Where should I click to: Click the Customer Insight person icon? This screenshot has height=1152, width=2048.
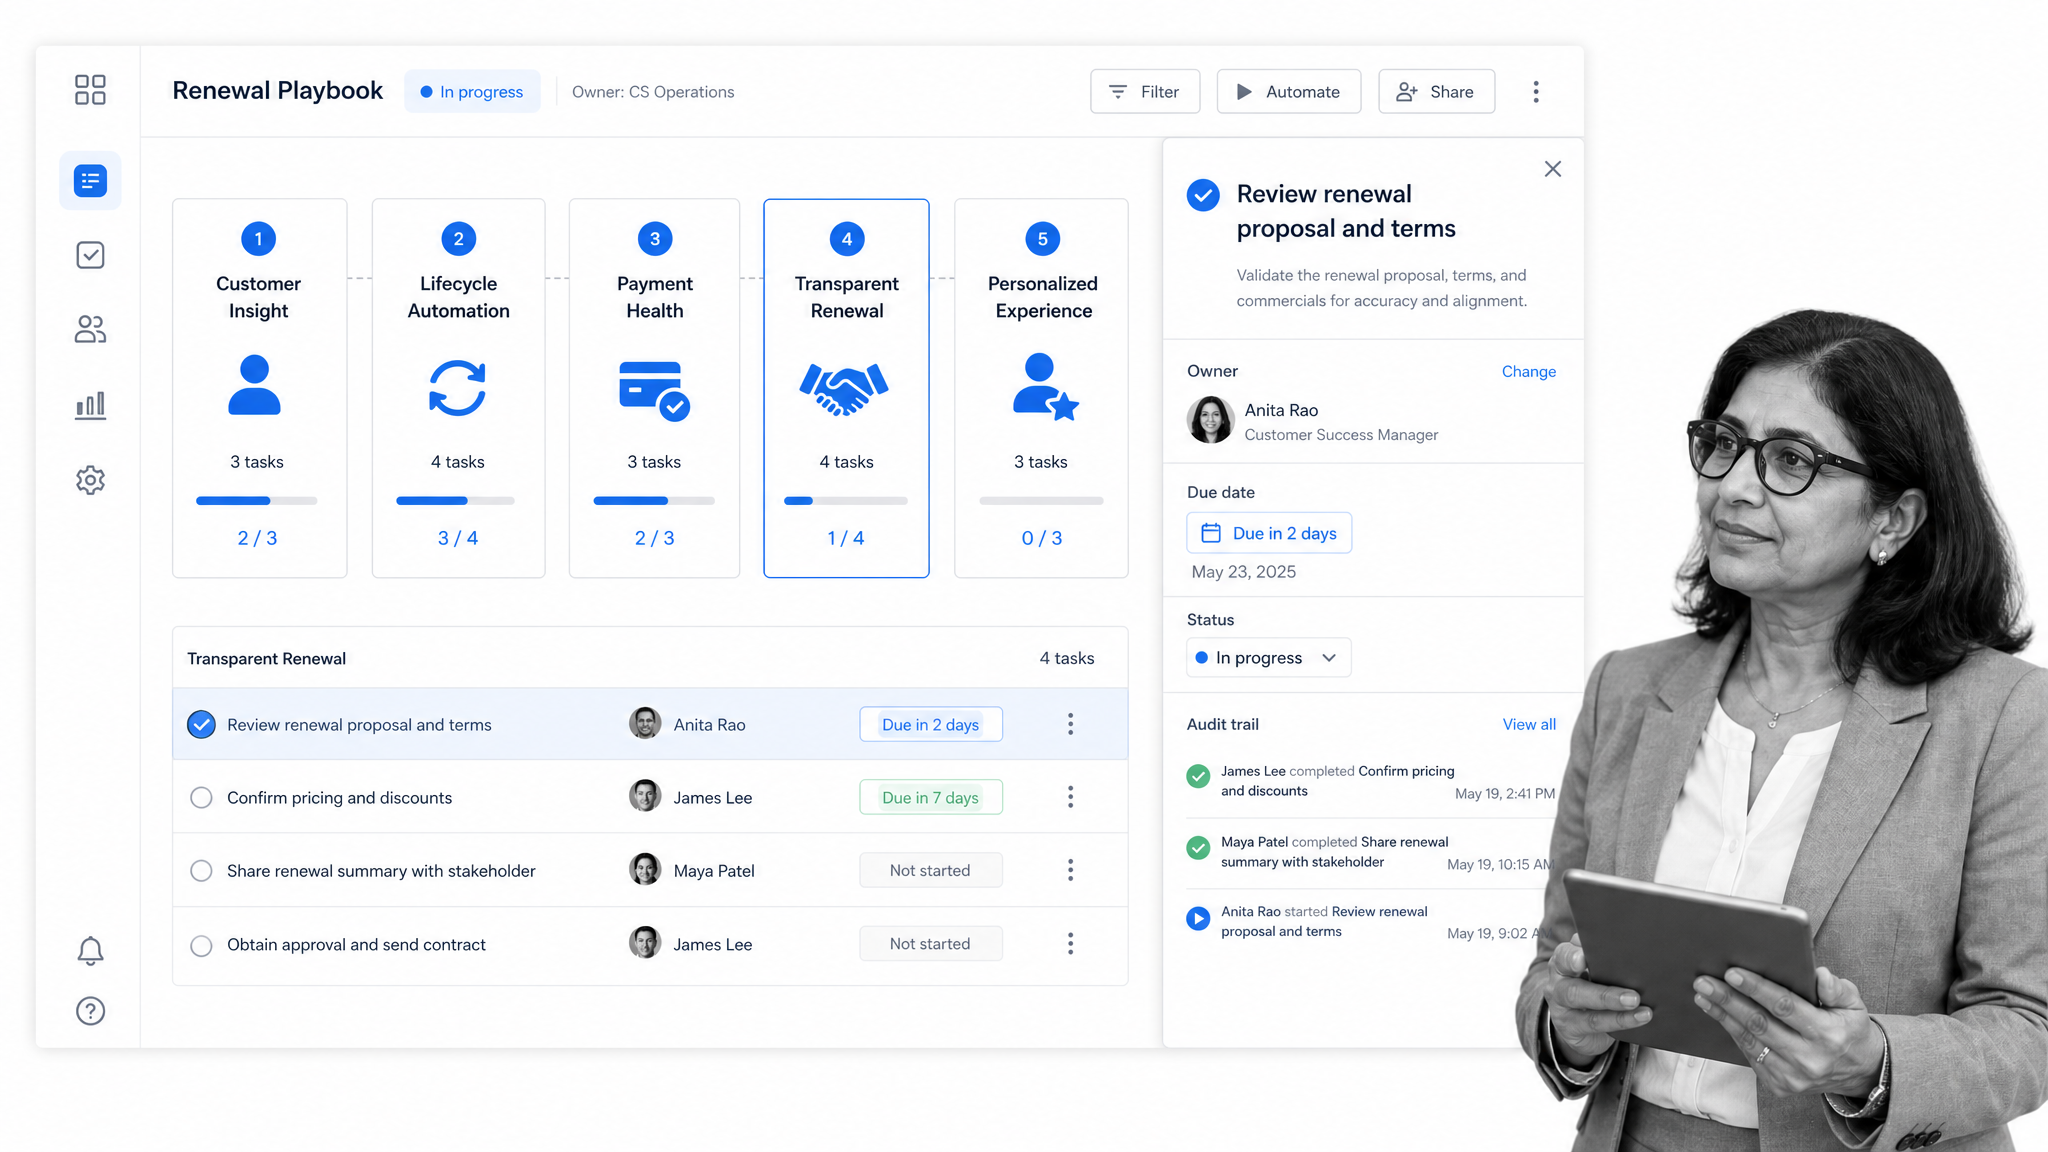254,385
